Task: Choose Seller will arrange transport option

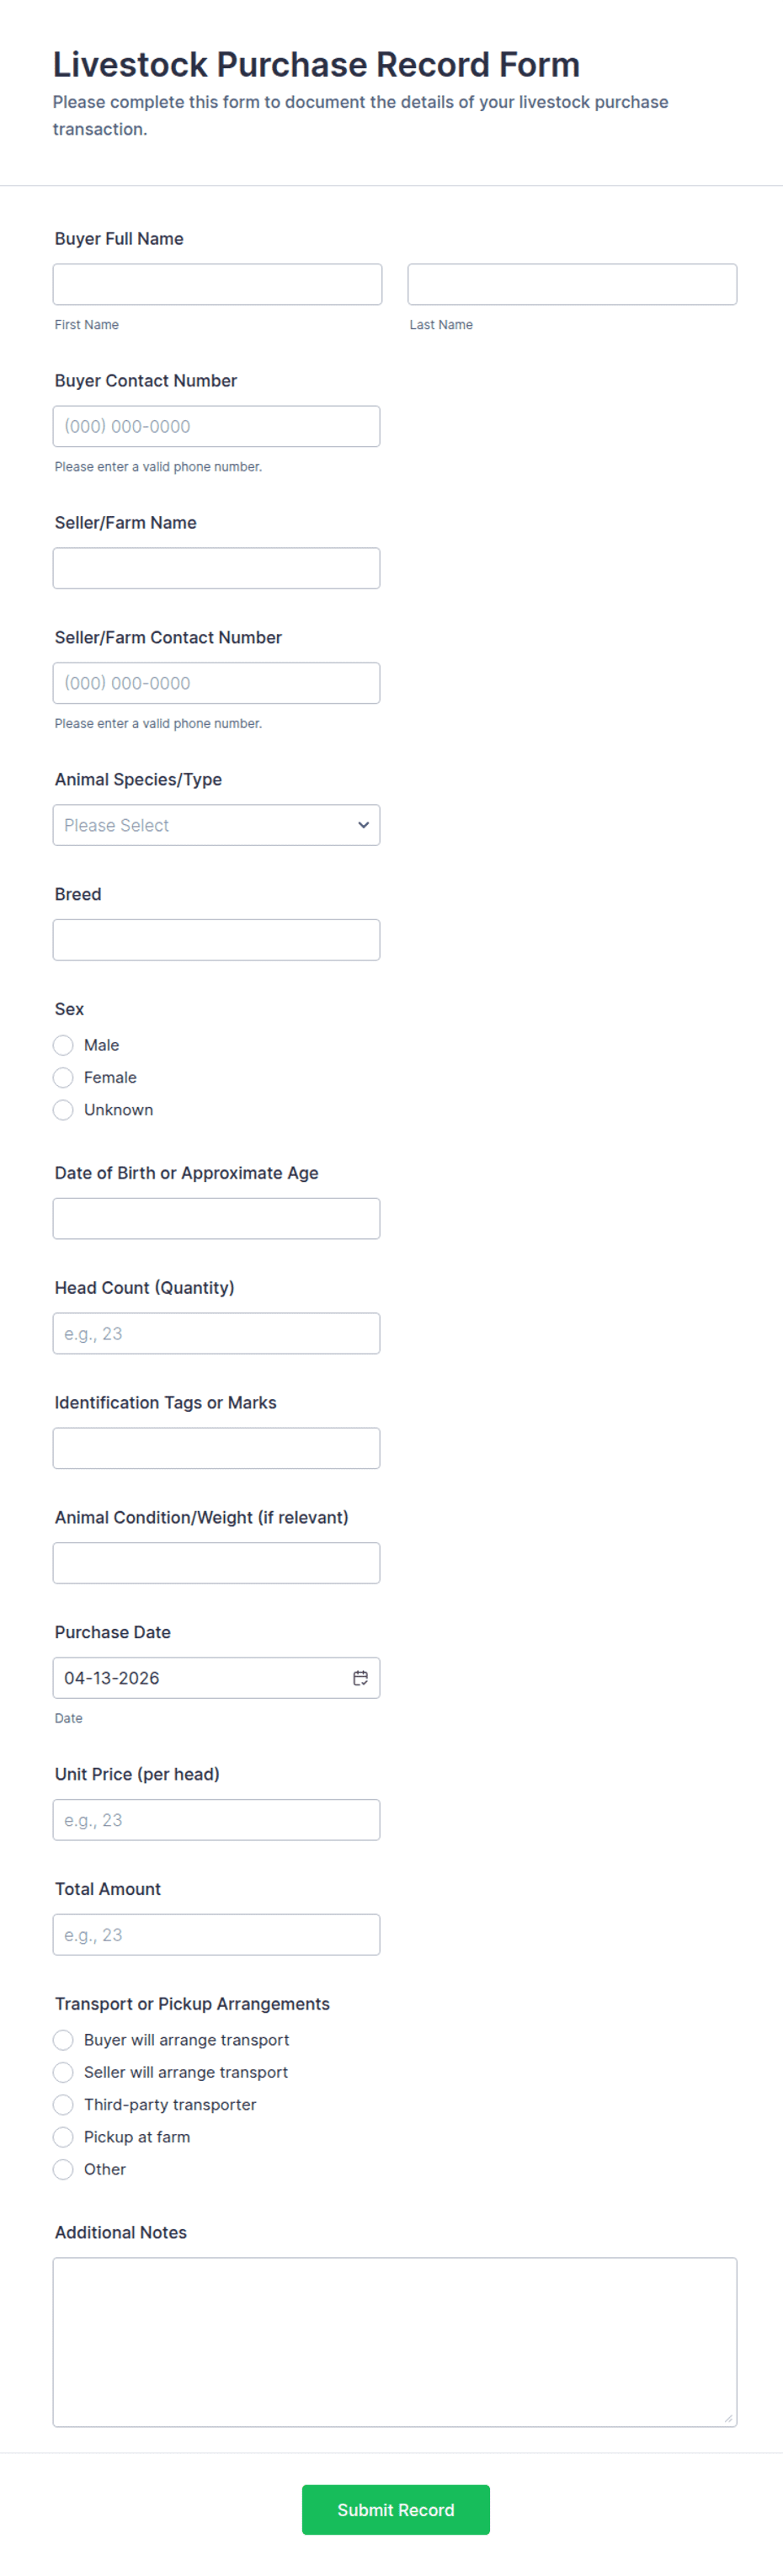Action: (63, 2072)
